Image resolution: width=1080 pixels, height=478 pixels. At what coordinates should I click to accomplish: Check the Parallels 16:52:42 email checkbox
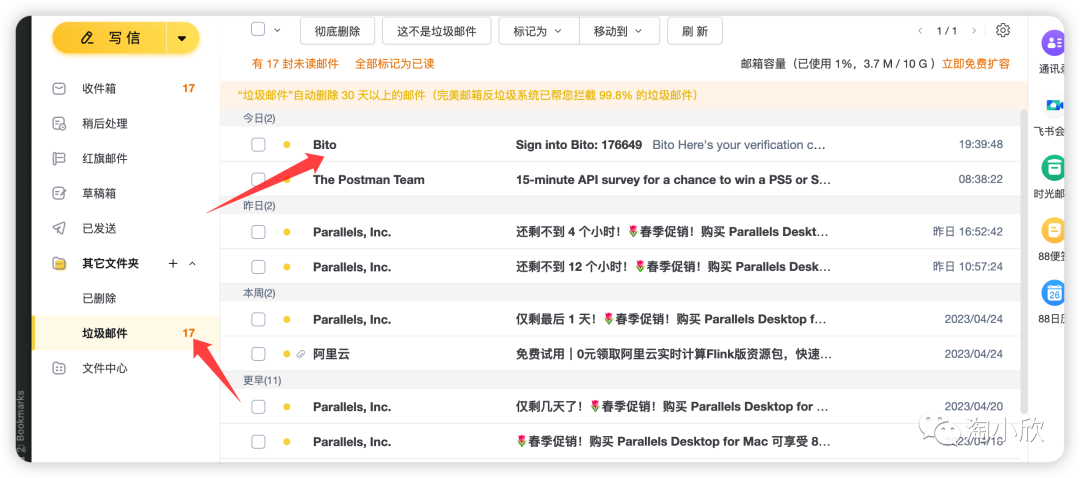click(258, 232)
